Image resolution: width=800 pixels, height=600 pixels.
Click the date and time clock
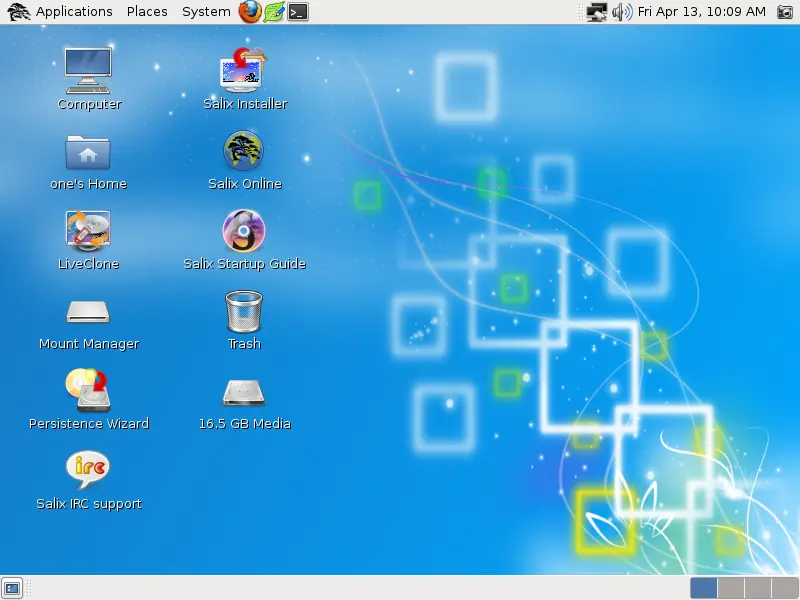point(702,12)
